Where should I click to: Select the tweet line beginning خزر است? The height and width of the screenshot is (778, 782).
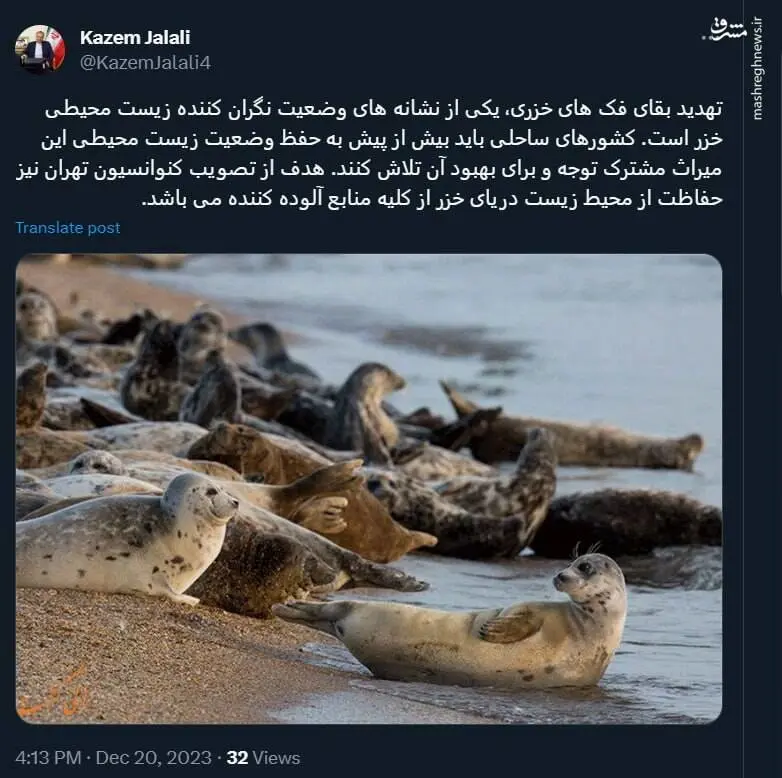382,140
